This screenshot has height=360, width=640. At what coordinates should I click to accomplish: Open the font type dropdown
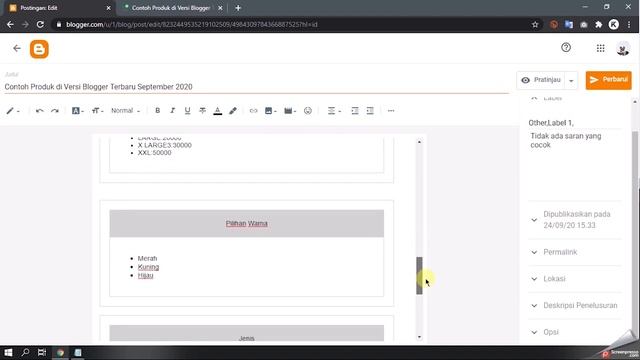click(x=78, y=111)
